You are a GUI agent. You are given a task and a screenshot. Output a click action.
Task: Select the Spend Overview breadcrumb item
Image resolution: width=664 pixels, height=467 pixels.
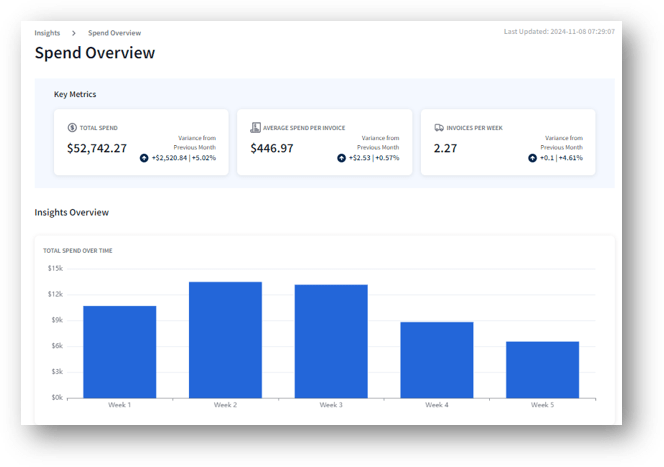(114, 33)
